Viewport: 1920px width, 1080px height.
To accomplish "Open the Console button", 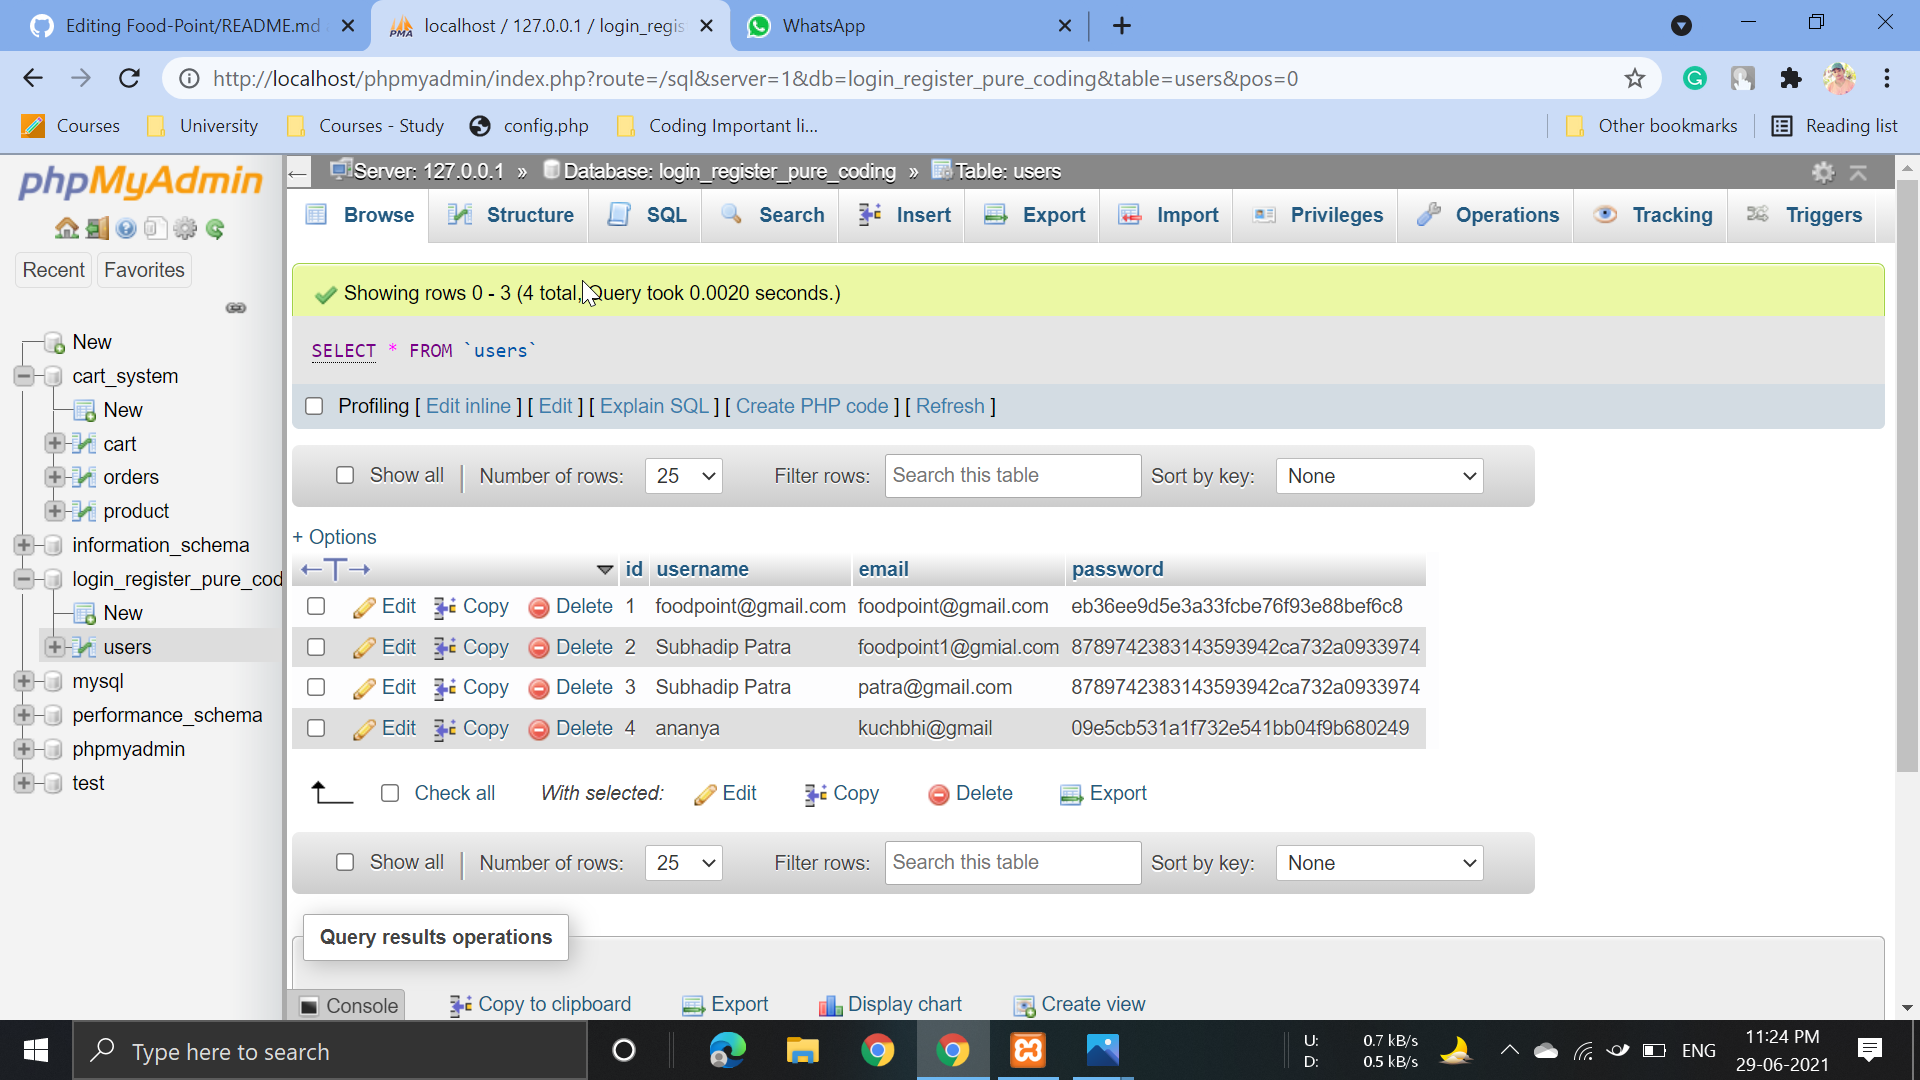I will tap(349, 1005).
